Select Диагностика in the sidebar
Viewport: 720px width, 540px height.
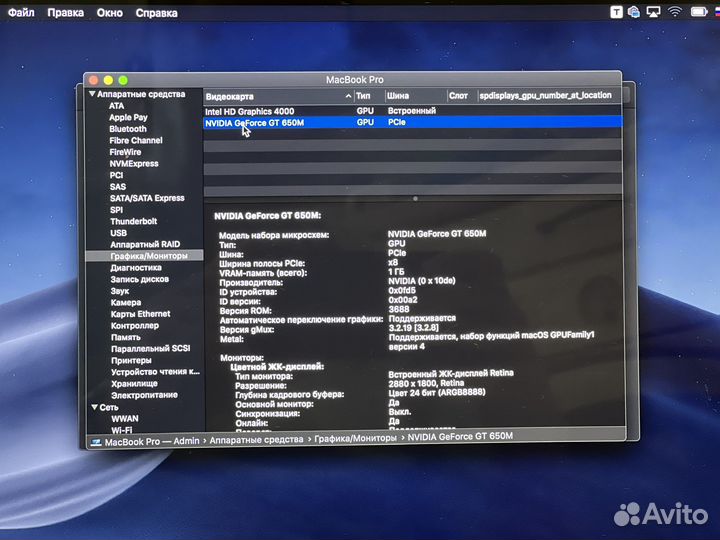tap(136, 267)
